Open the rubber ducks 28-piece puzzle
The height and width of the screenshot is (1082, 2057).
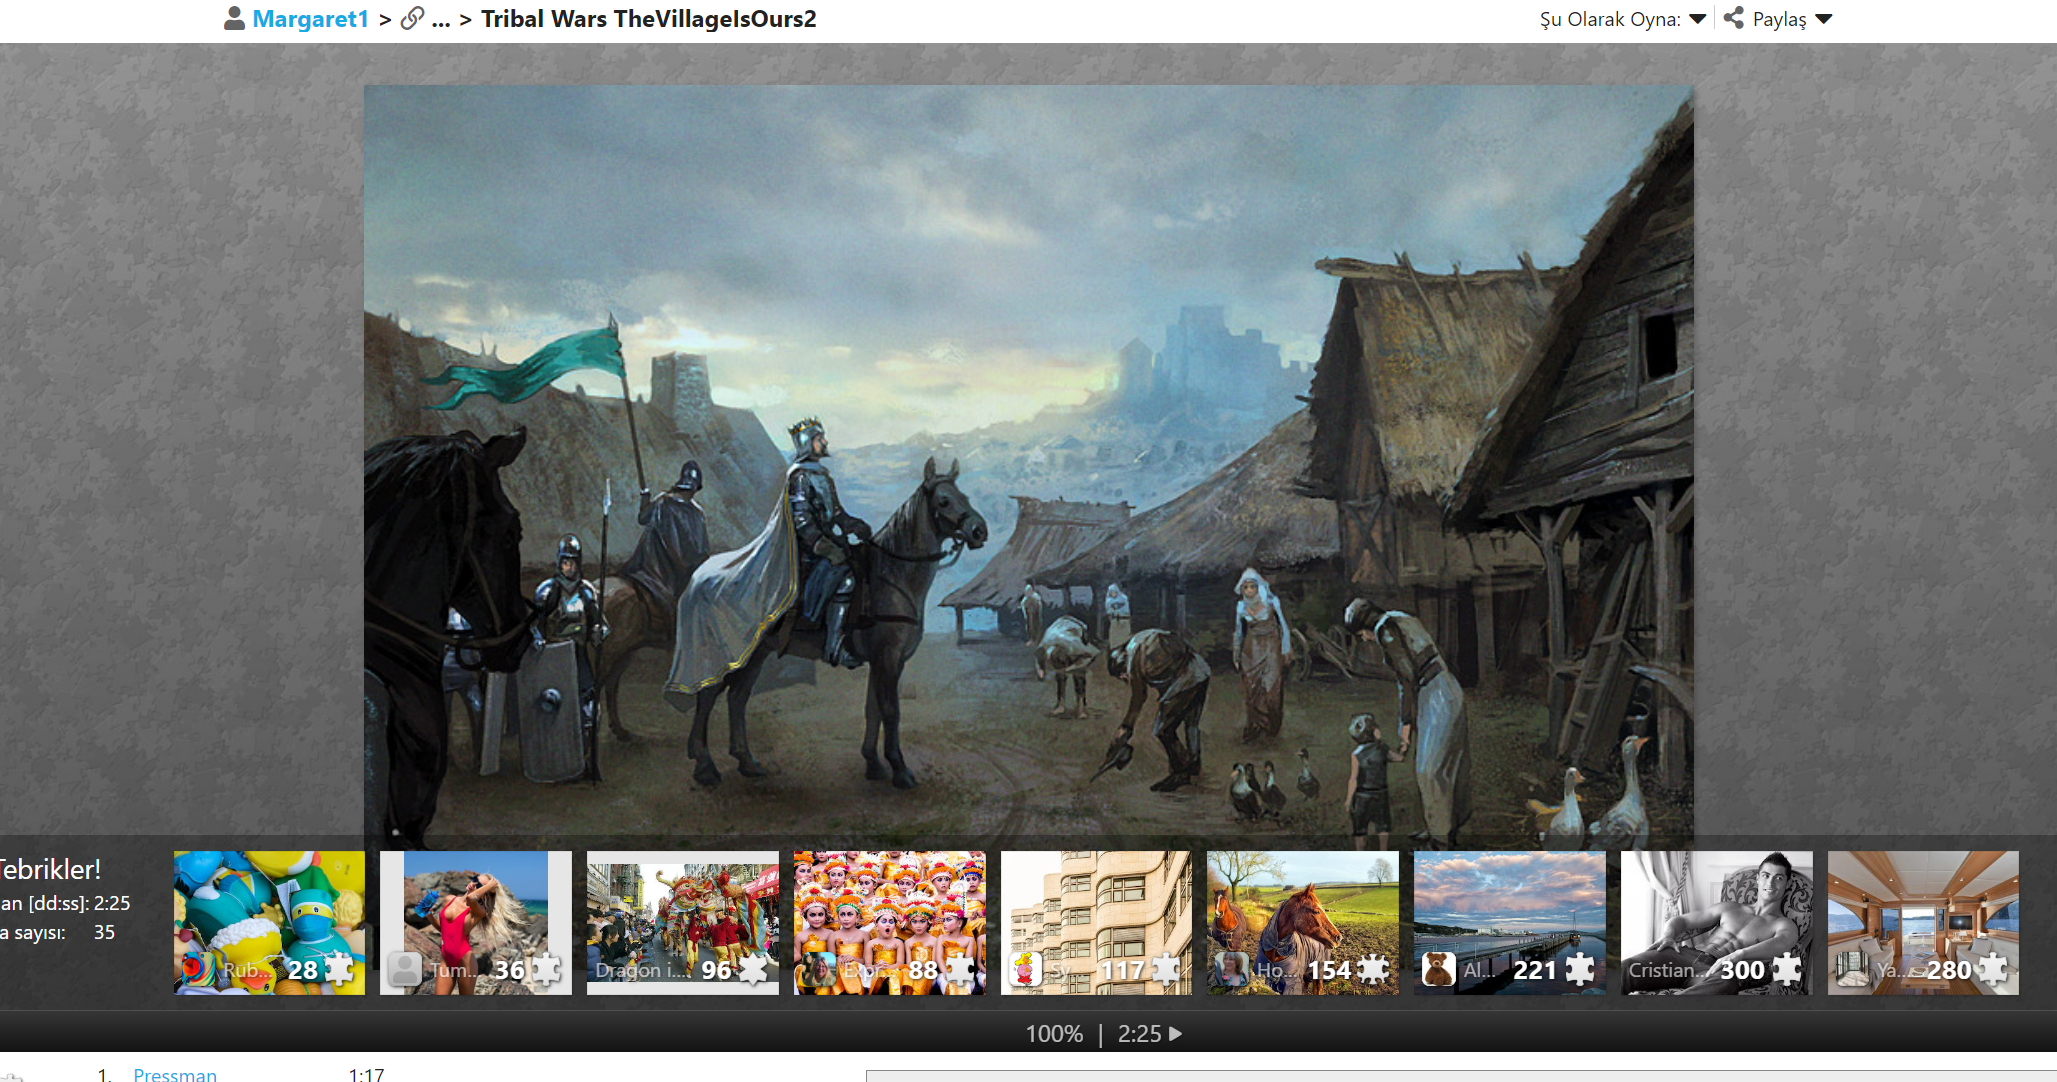tap(269, 923)
